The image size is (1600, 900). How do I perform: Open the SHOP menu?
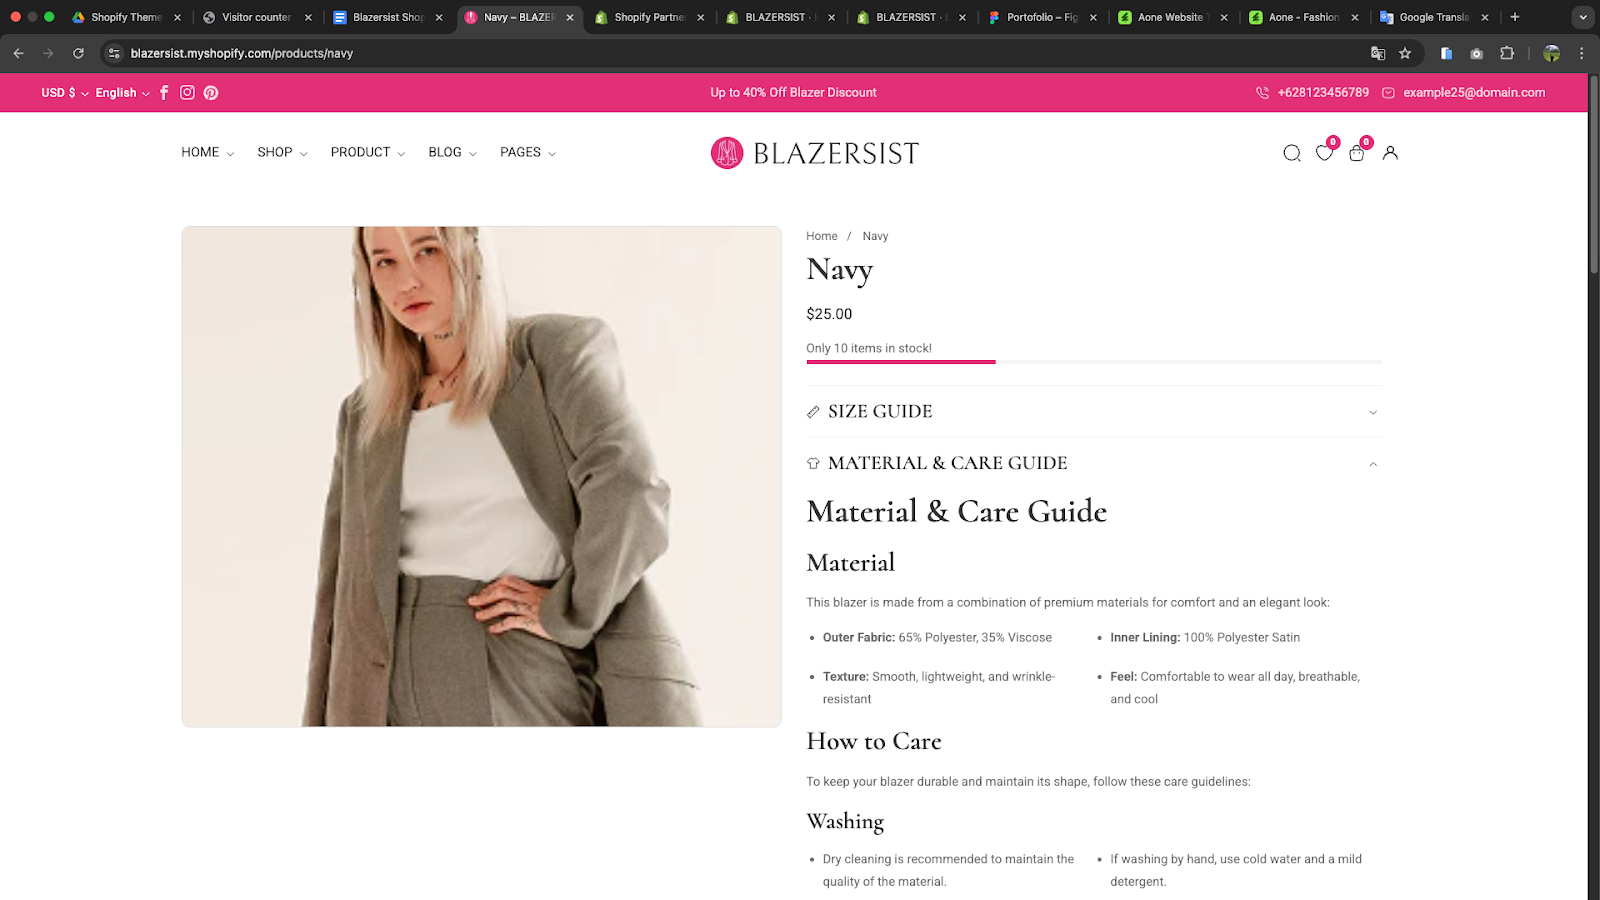(x=282, y=152)
